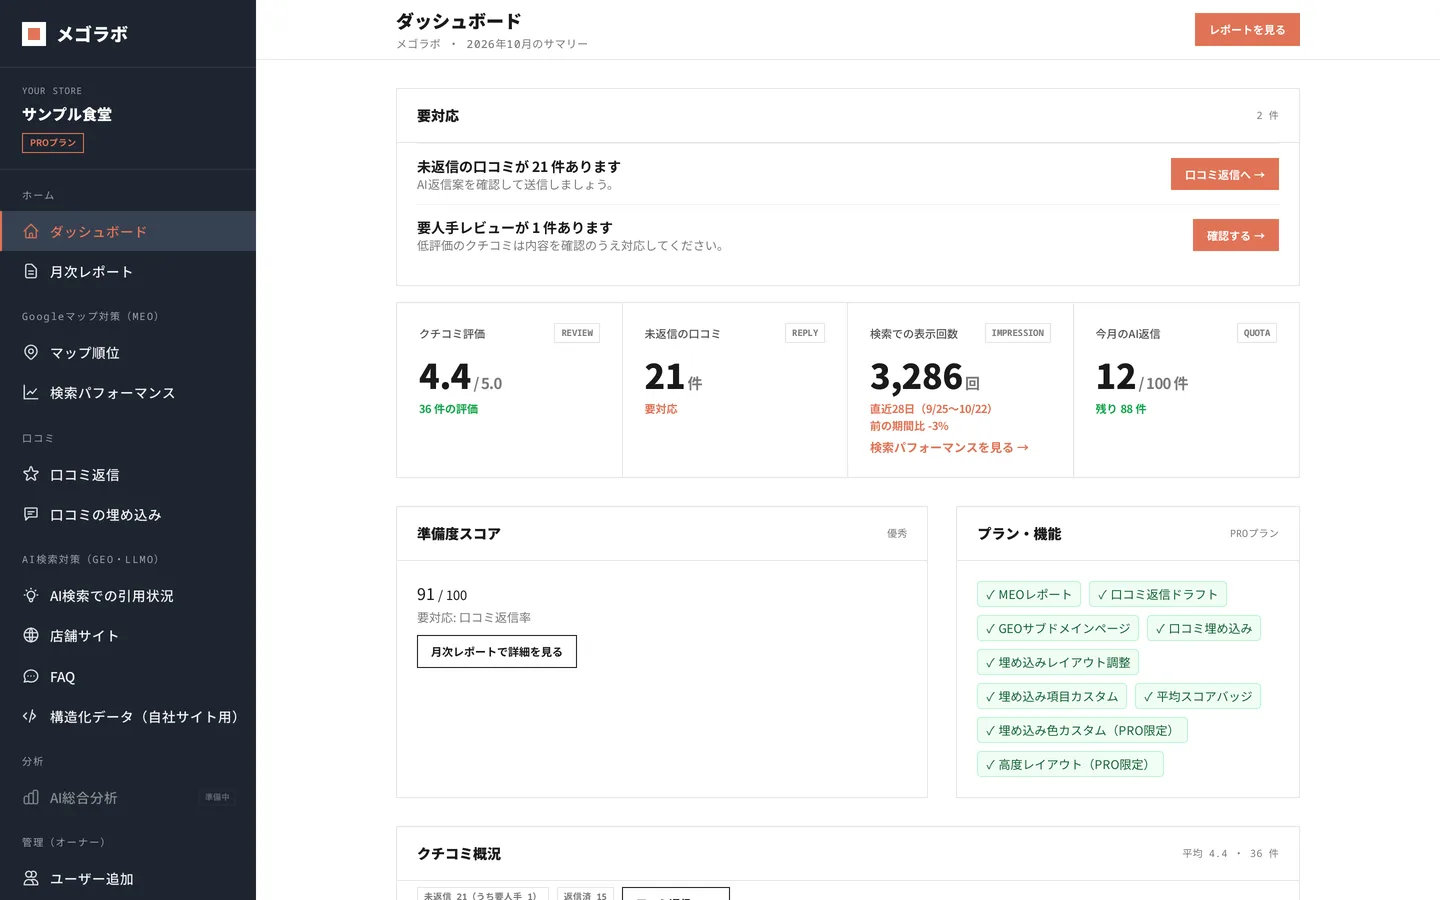Click the ✓ 平均スコアバッジ feature chip
Image resolution: width=1440 pixels, height=900 pixels.
pyautogui.click(x=1198, y=696)
